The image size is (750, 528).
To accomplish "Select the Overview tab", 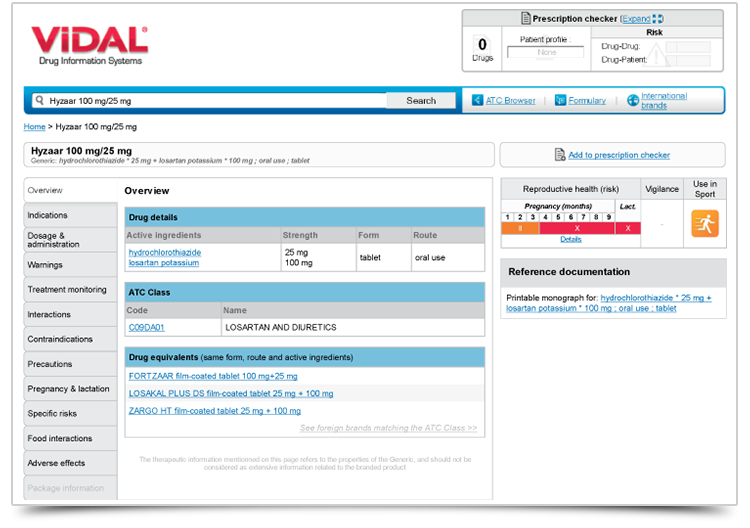I will [x=70, y=190].
